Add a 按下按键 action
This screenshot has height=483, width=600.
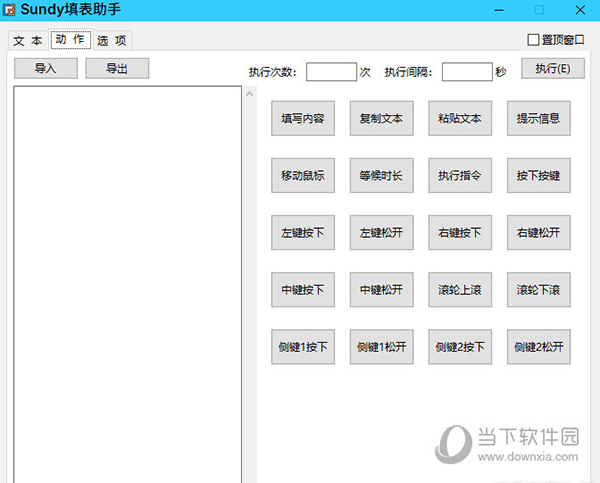tap(539, 175)
